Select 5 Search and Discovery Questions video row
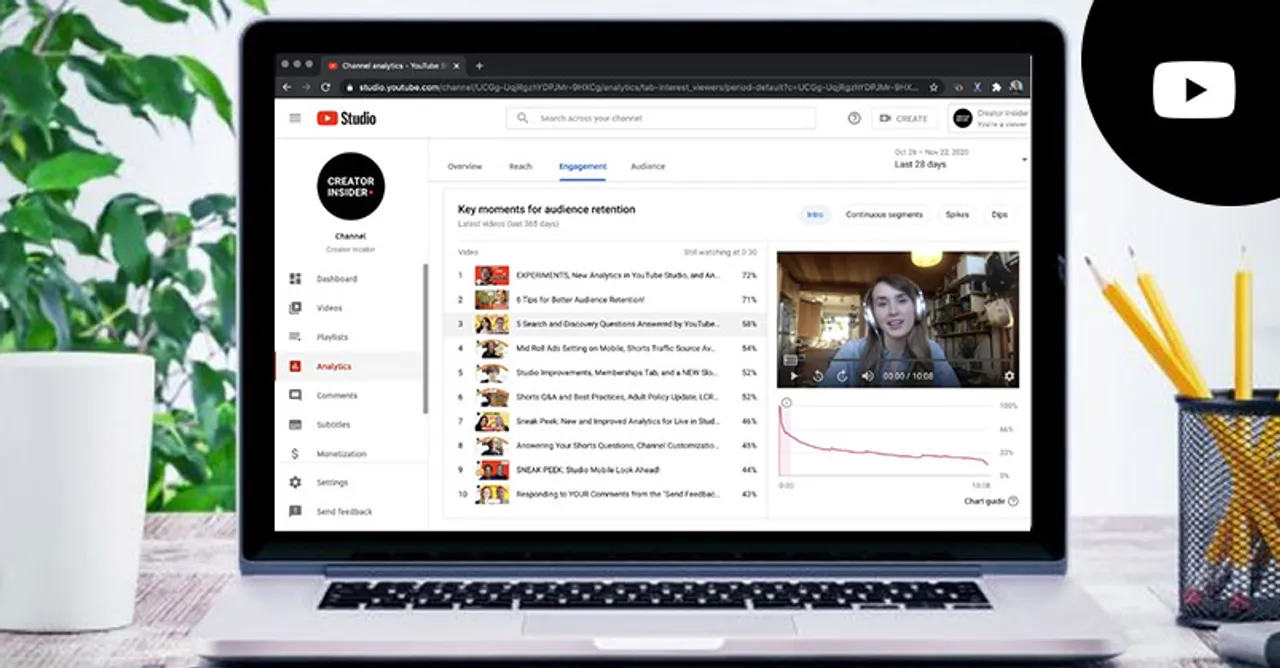 (605, 324)
